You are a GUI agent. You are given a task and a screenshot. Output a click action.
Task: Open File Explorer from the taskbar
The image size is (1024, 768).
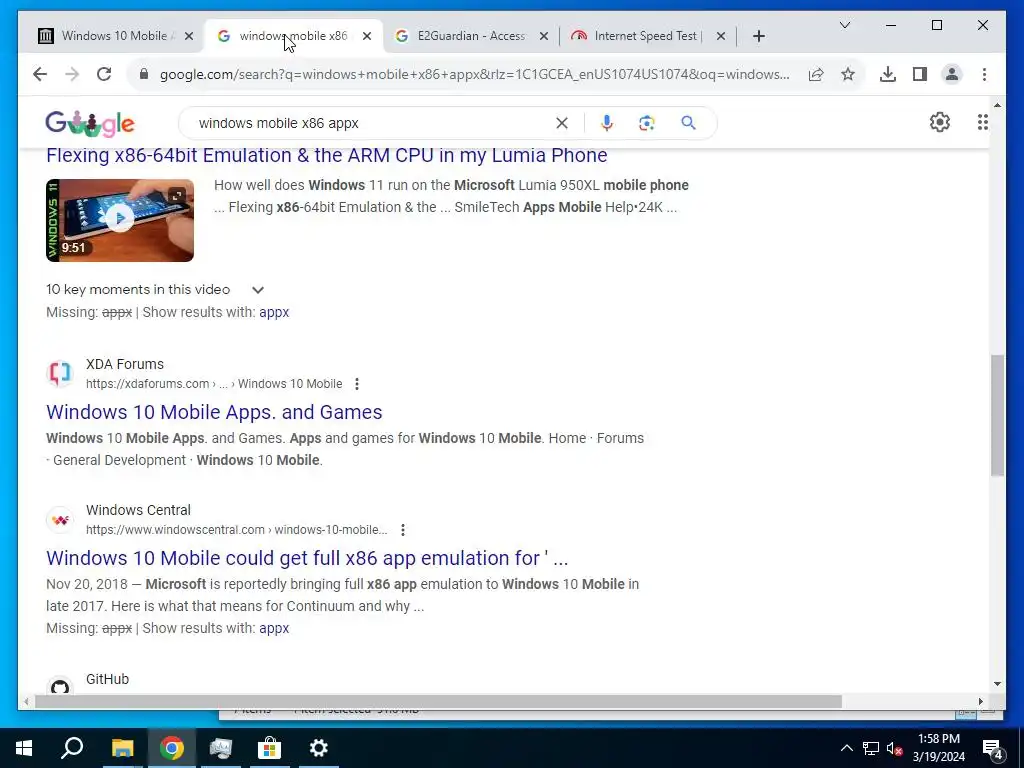click(x=122, y=748)
